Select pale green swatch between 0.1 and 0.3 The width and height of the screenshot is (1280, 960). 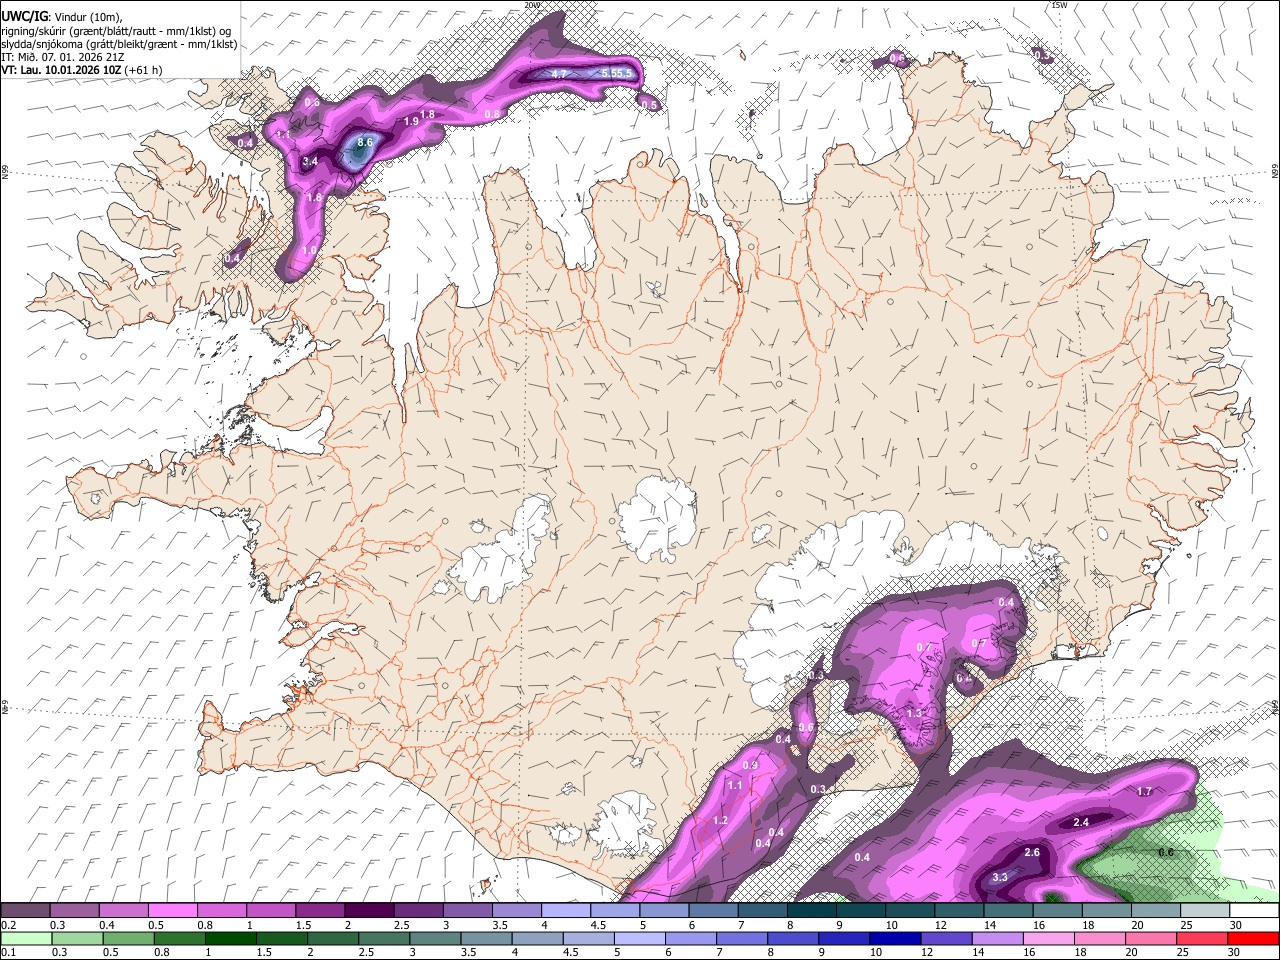point(26,938)
